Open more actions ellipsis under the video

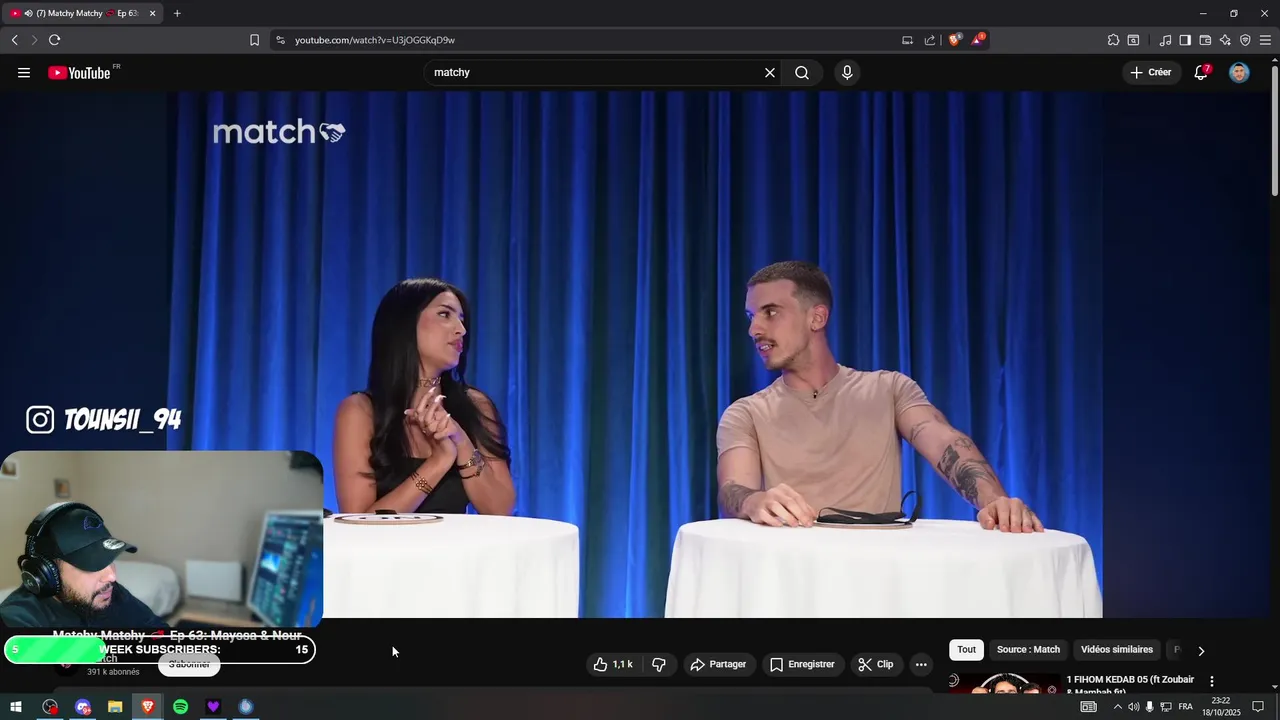click(921, 664)
